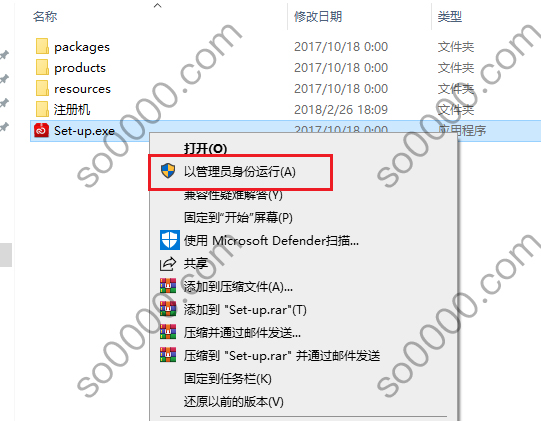Select 还原以前的版本(V)
The height and width of the screenshot is (421, 541).
pyautogui.click(x=233, y=402)
